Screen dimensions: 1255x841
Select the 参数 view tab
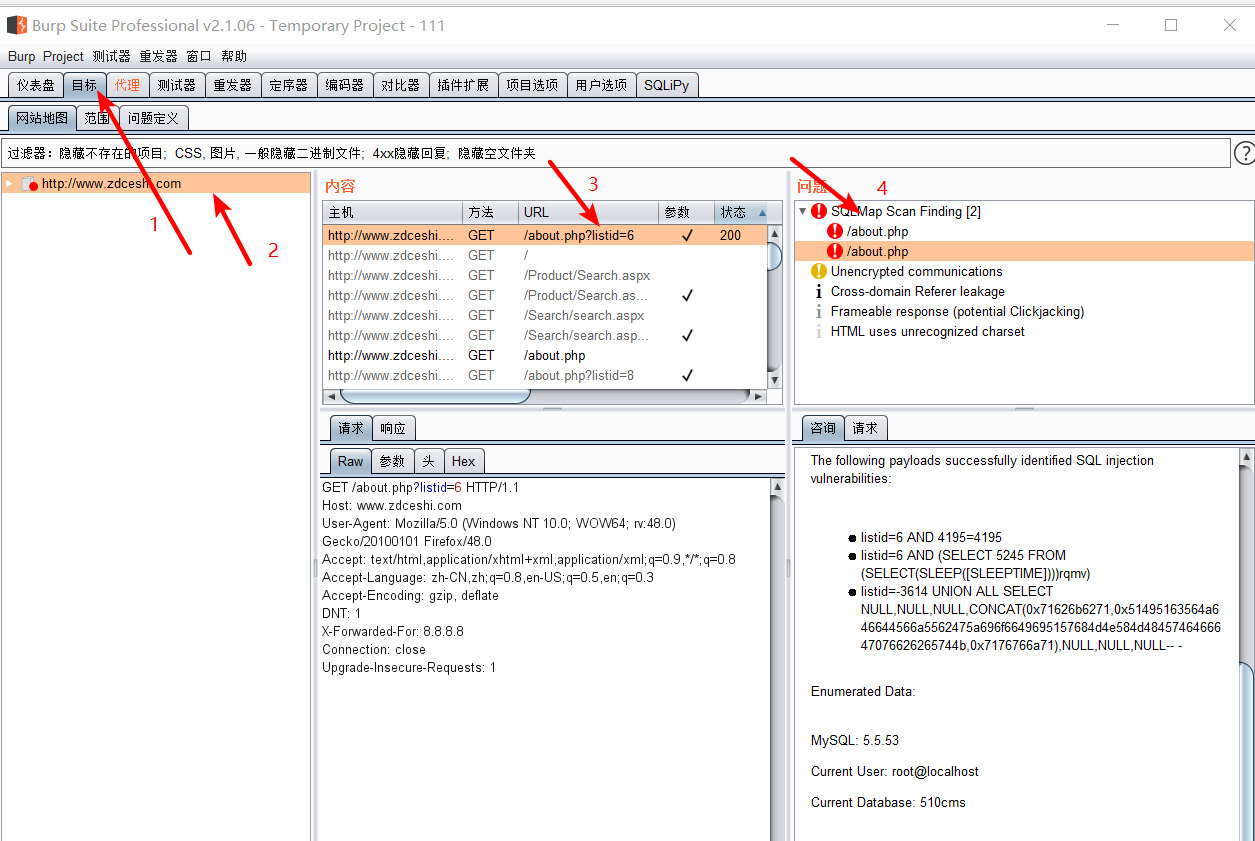tap(392, 461)
